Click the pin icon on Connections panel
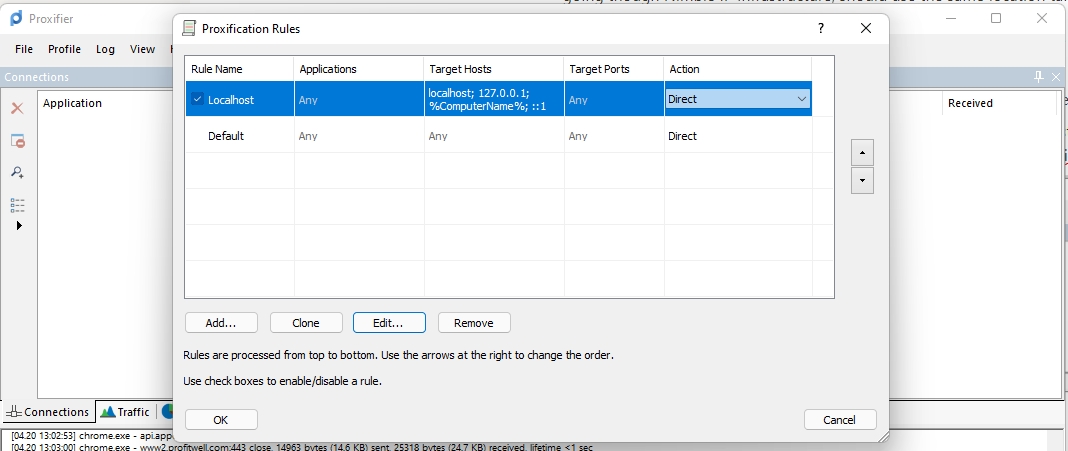 pyautogui.click(x=1039, y=77)
